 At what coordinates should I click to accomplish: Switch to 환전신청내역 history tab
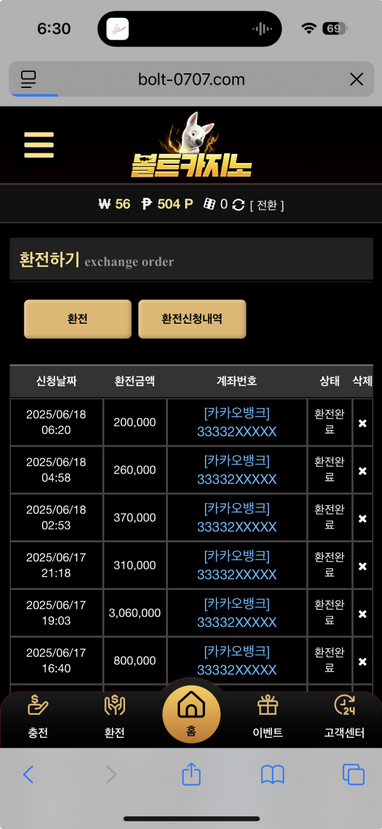pos(192,319)
